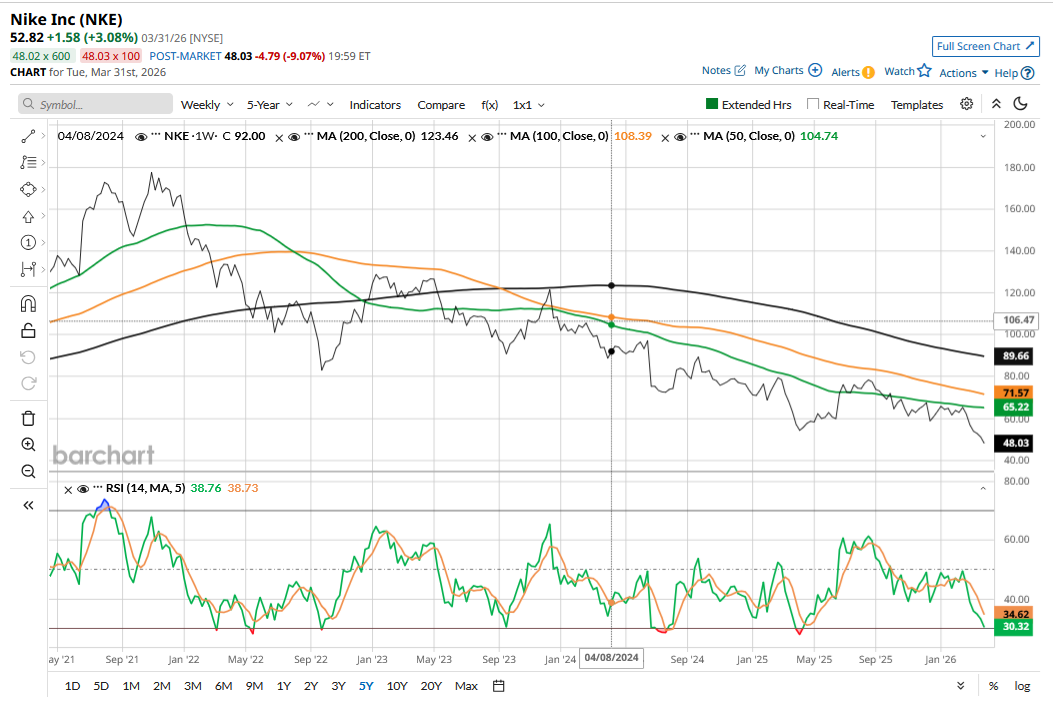Zoom in with the magnifier plus icon

[28, 445]
